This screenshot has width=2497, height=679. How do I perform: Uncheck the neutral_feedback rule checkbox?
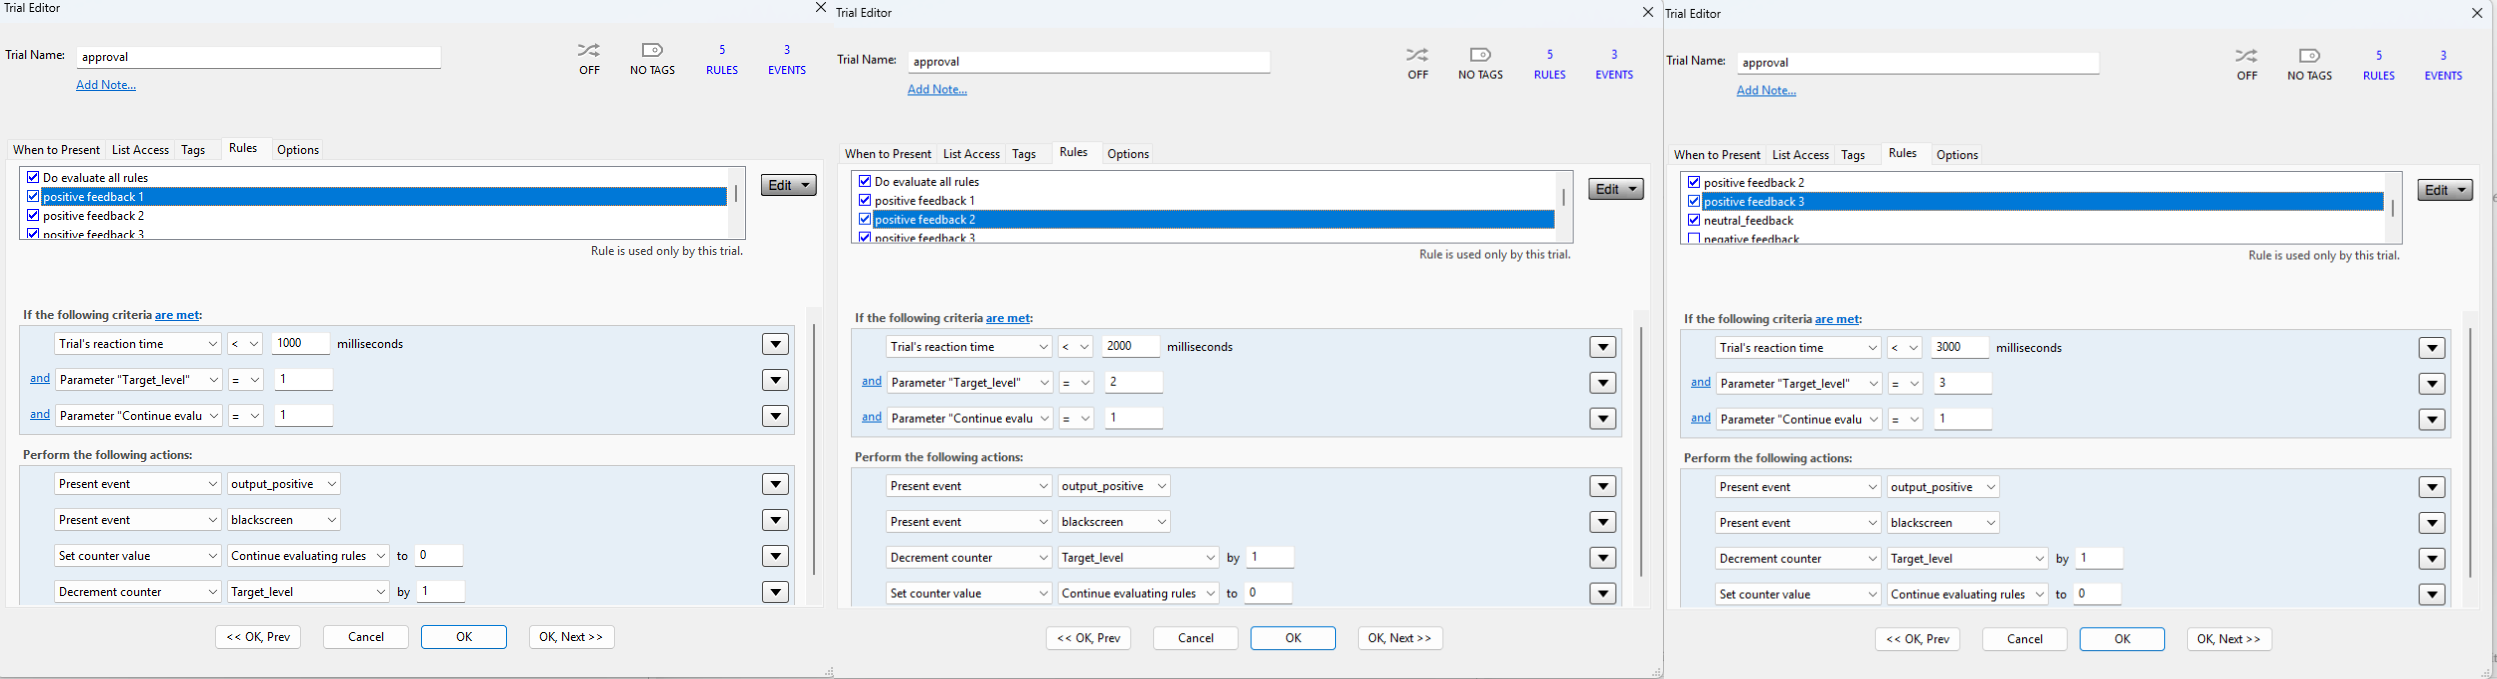click(1693, 220)
